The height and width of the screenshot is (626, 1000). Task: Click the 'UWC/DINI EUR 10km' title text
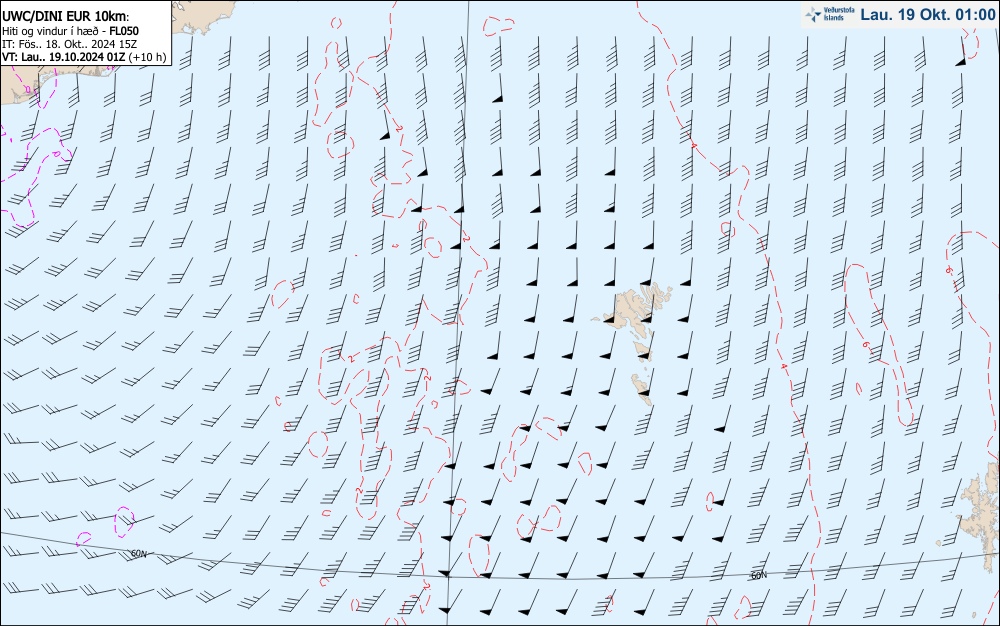tap(65, 17)
